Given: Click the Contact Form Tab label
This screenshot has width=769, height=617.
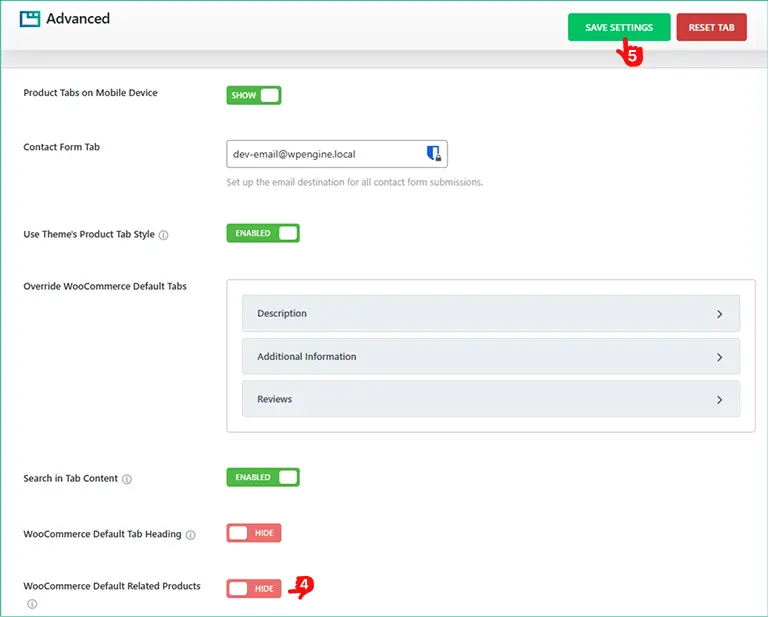Looking at the screenshot, I should coord(61,147).
